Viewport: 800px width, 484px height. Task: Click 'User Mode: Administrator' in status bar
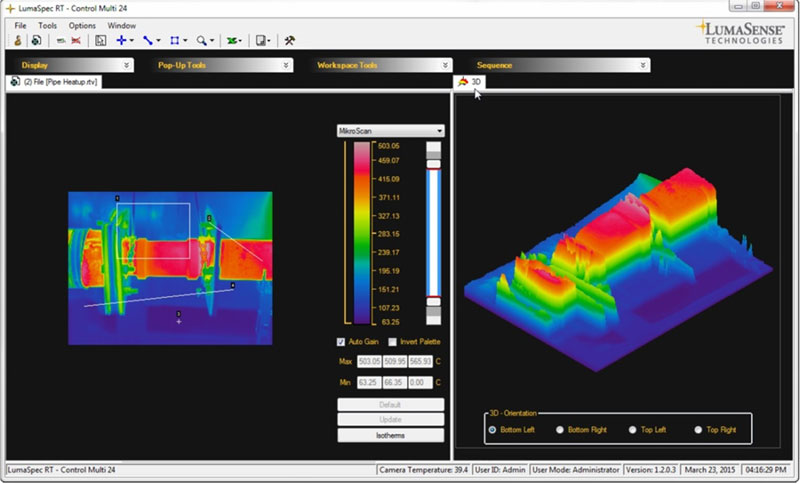(x=576, y=470)
